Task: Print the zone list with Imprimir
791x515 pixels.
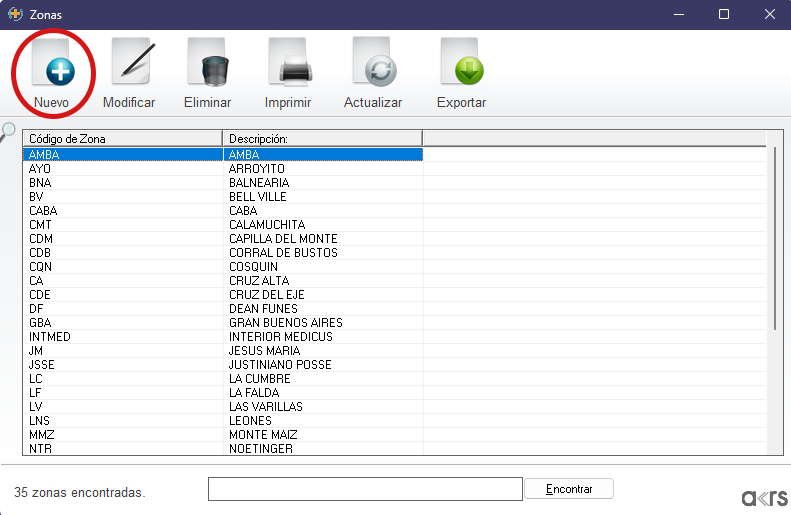Action: tap(288, 68)
